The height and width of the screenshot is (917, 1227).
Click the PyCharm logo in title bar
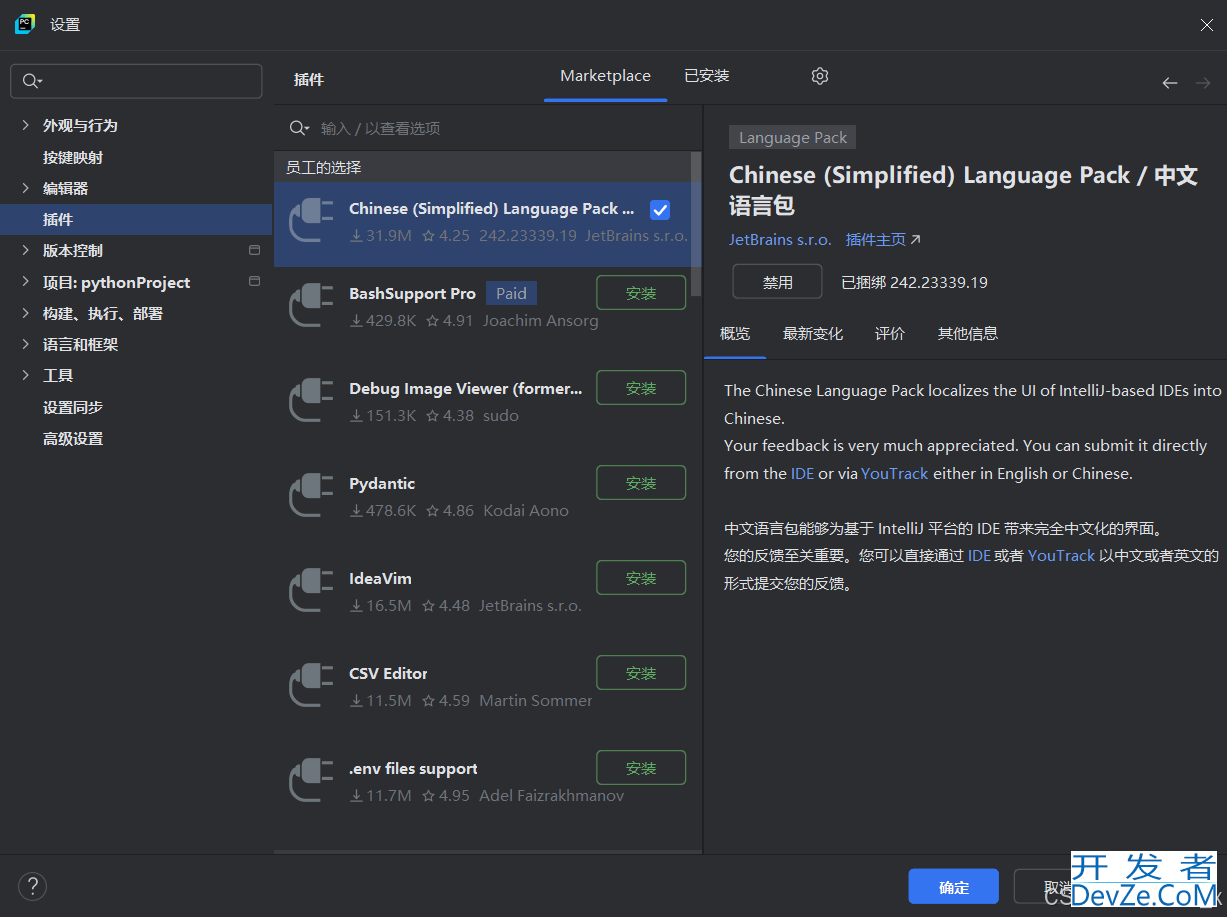point(25,24)
